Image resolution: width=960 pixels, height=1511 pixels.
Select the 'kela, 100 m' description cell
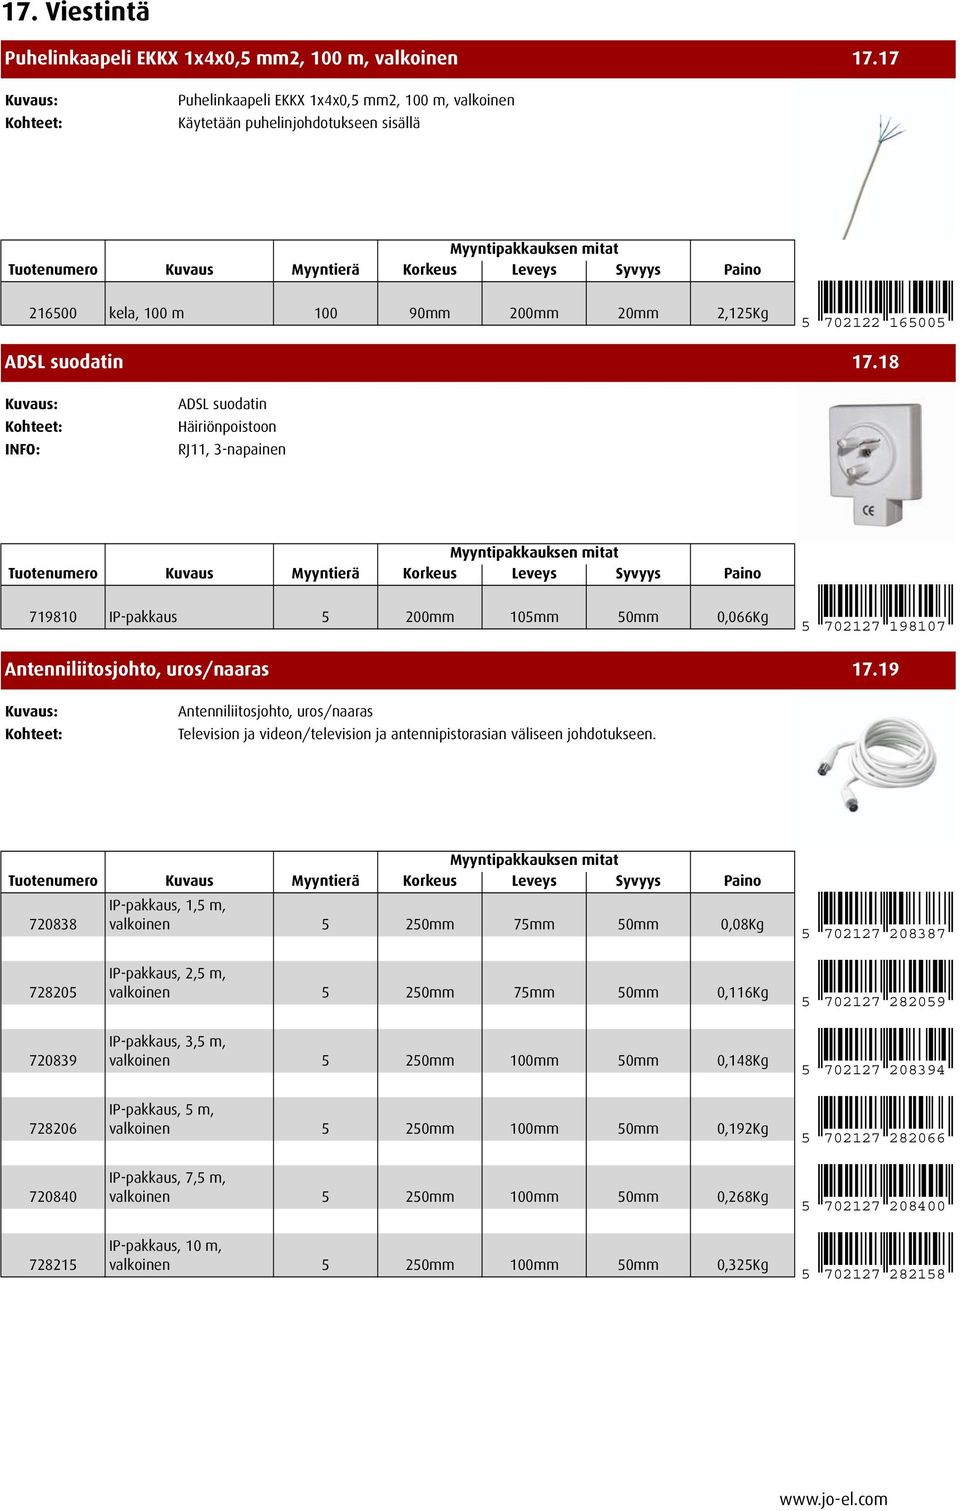coord(147,313)
